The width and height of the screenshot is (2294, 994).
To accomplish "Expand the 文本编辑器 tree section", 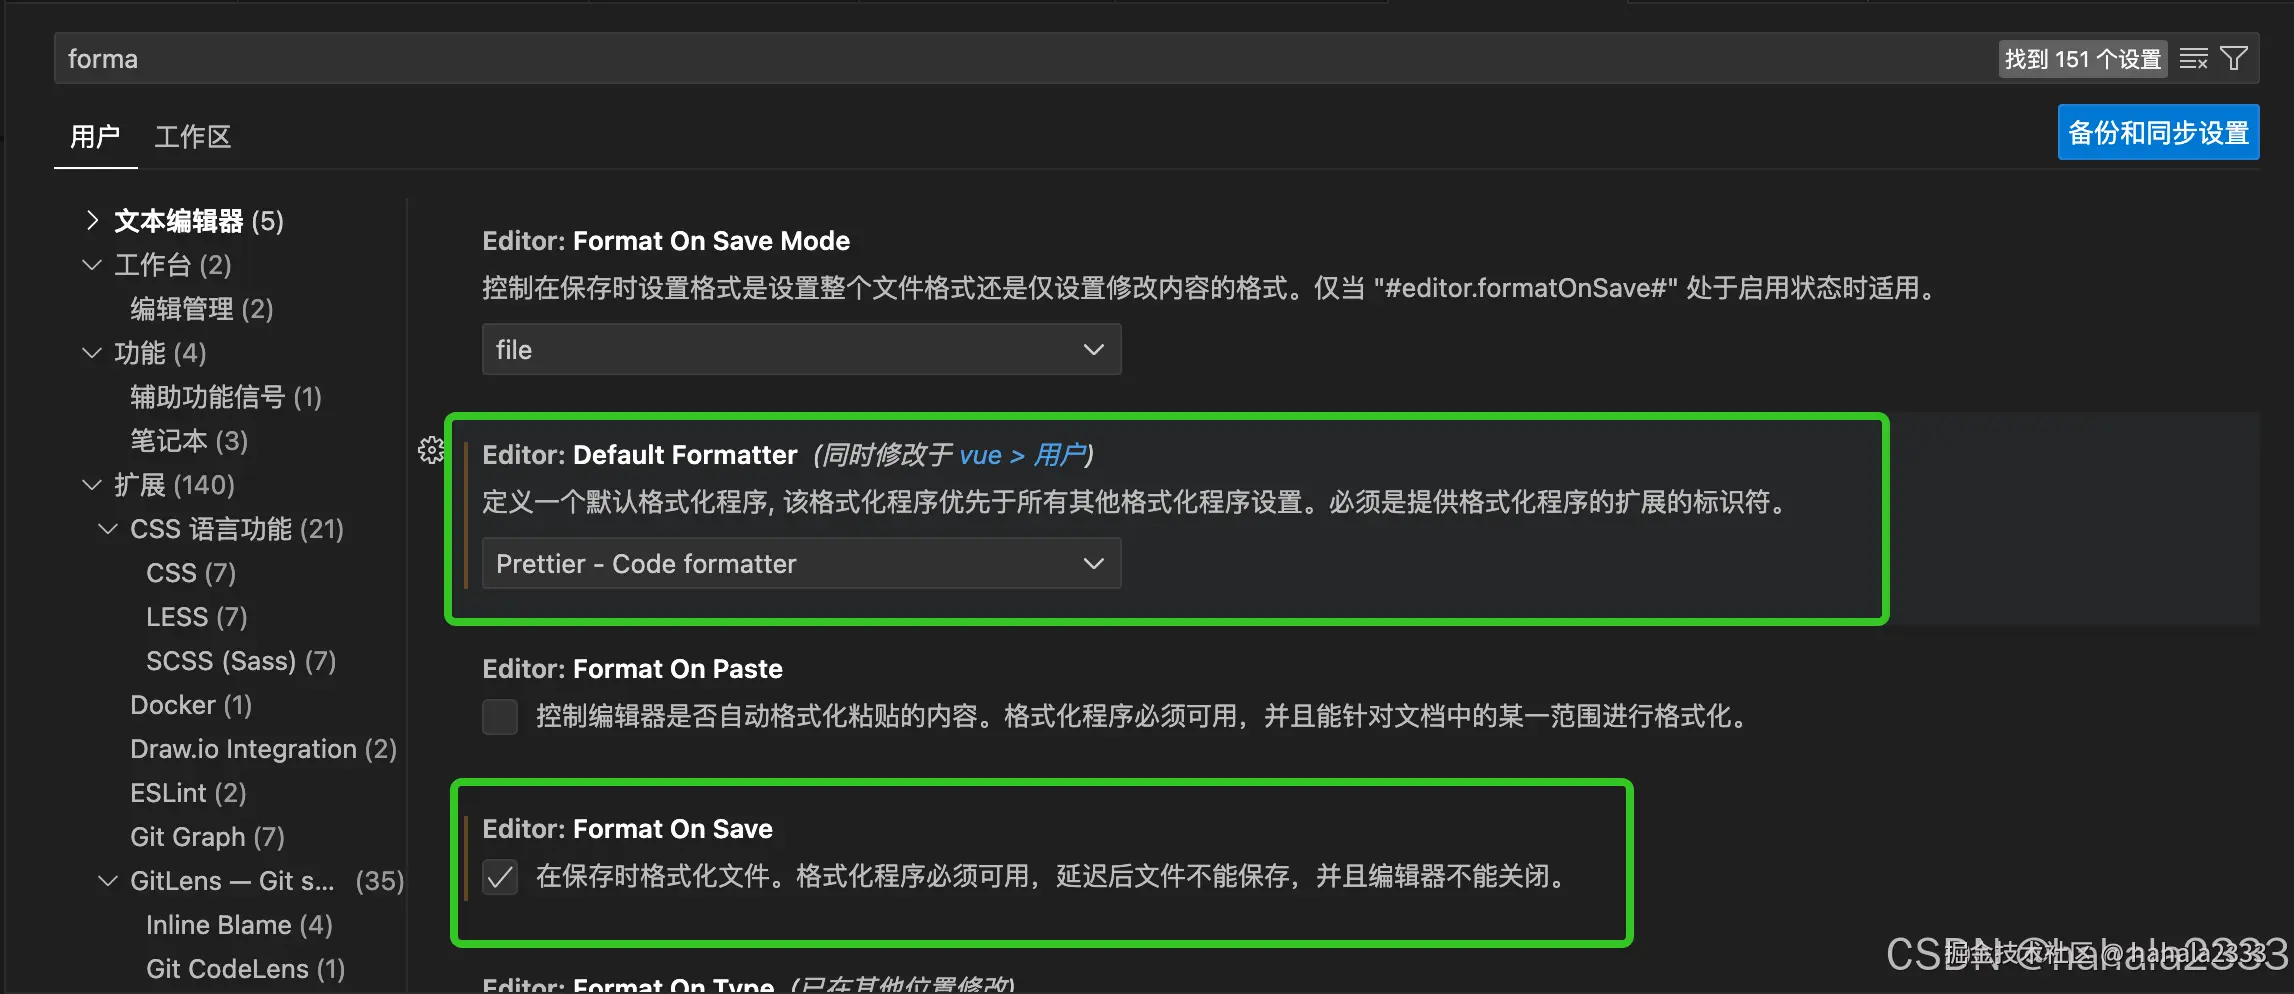I will 93,220.
